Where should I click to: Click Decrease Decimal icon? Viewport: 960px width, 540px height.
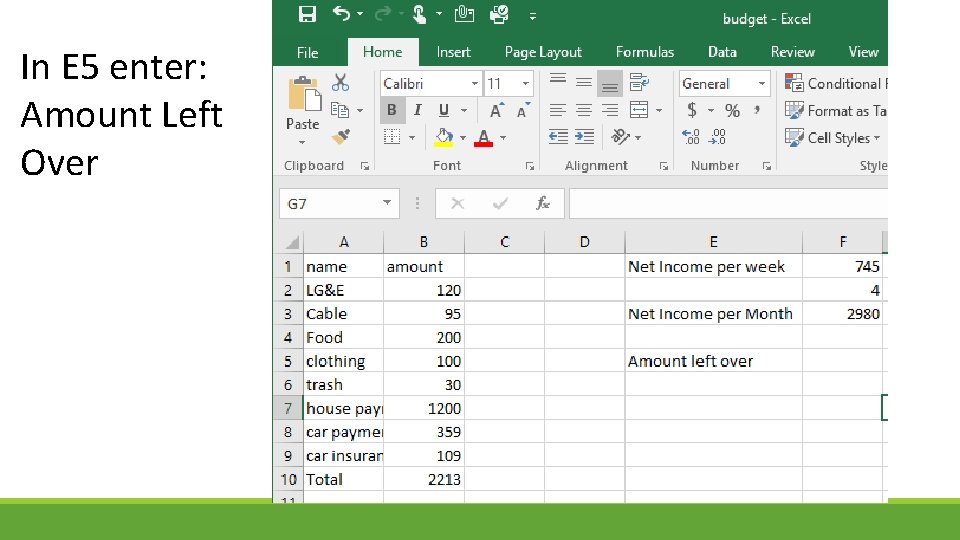point(718,137)
